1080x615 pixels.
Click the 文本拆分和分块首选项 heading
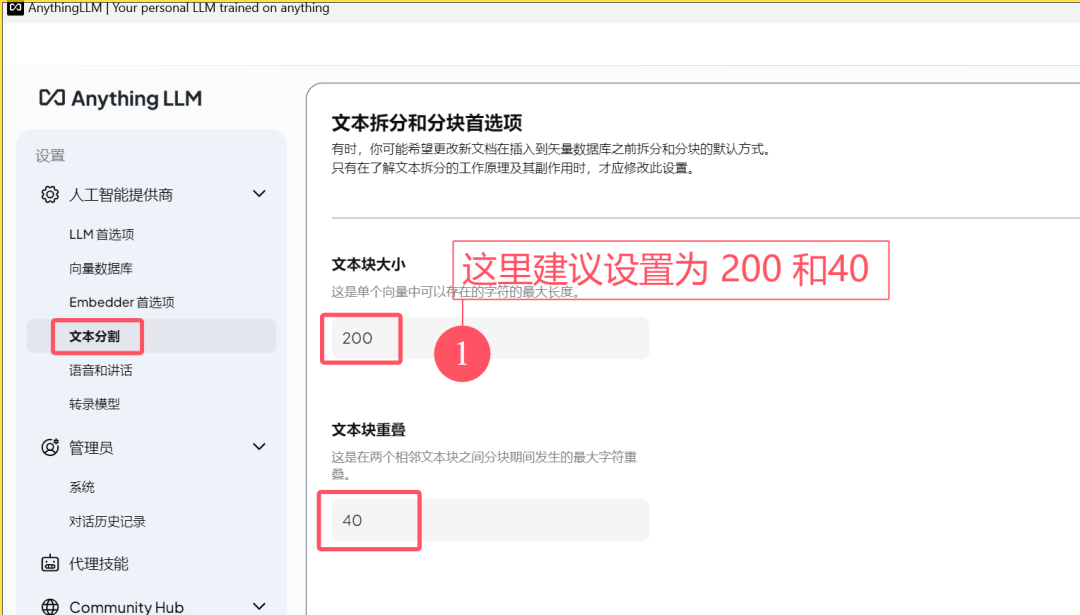click(x=427, y=123)
